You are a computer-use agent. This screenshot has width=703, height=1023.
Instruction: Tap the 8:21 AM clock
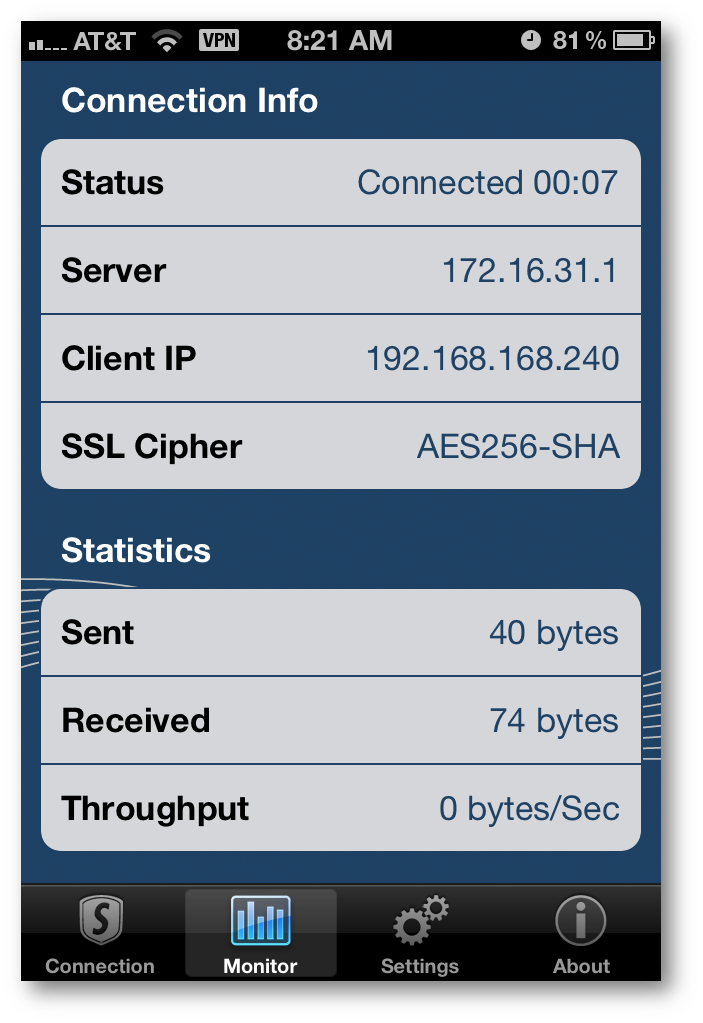tap(339, 41)
